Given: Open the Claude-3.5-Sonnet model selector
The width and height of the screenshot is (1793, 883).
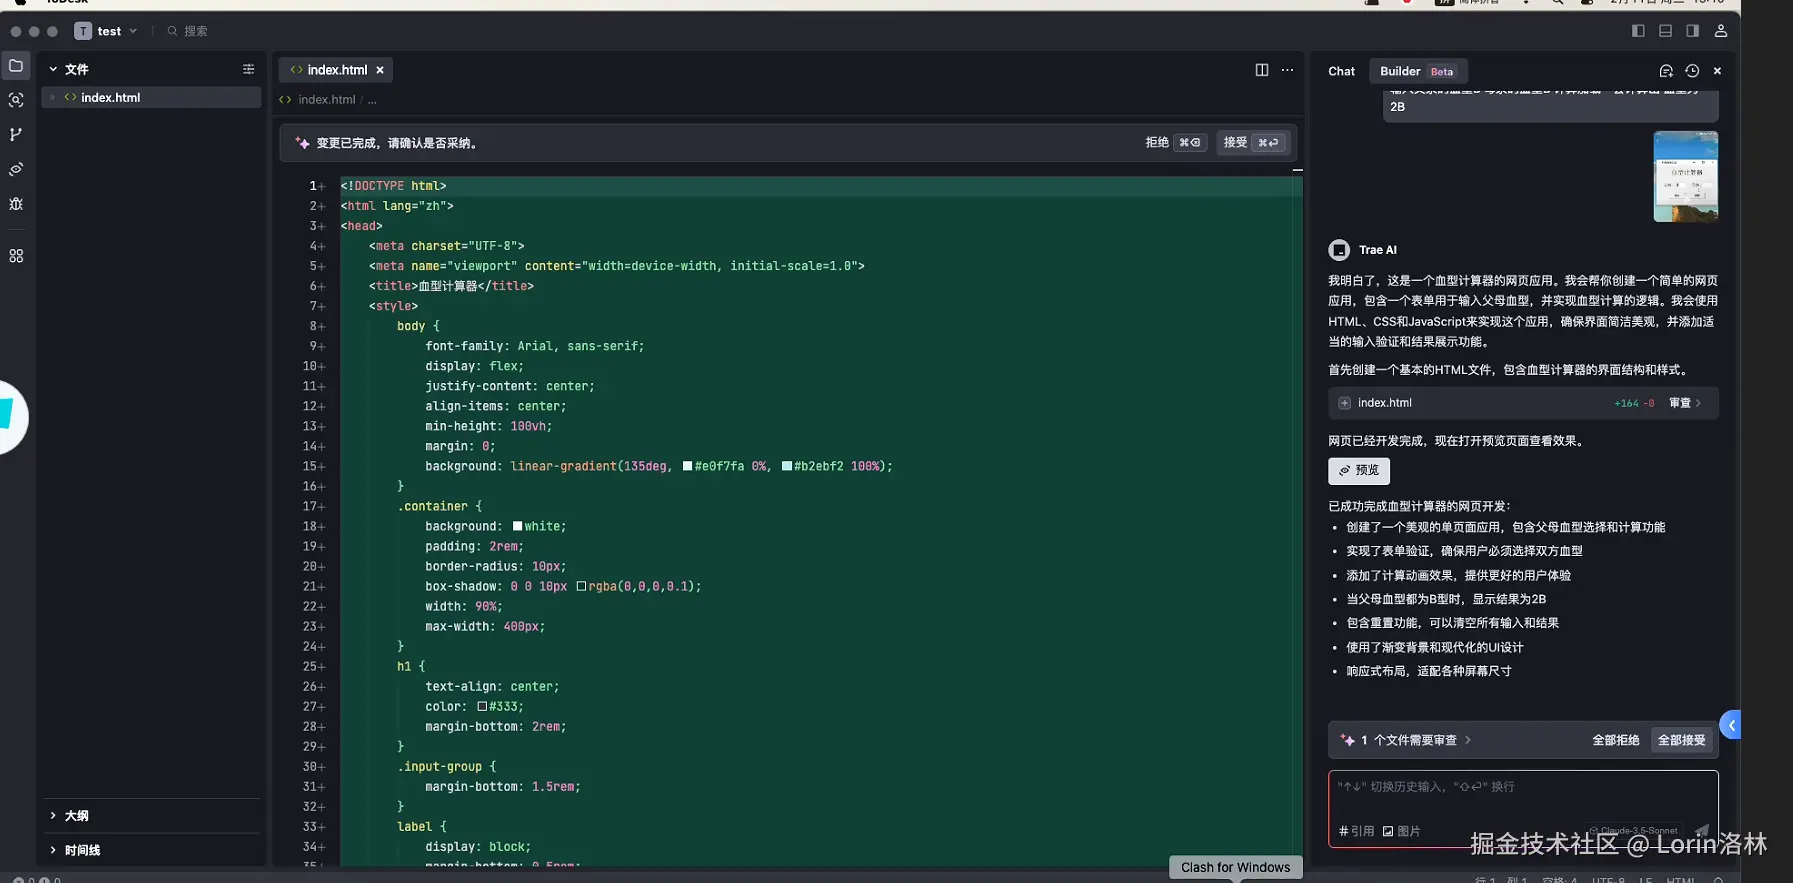Looking at the screenshot, I should pos(1634,831).
